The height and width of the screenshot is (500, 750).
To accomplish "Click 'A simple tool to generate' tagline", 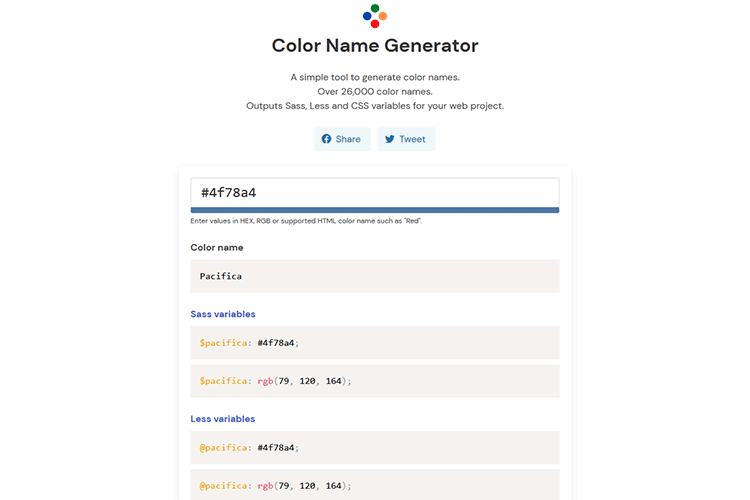I will (375, 77).
